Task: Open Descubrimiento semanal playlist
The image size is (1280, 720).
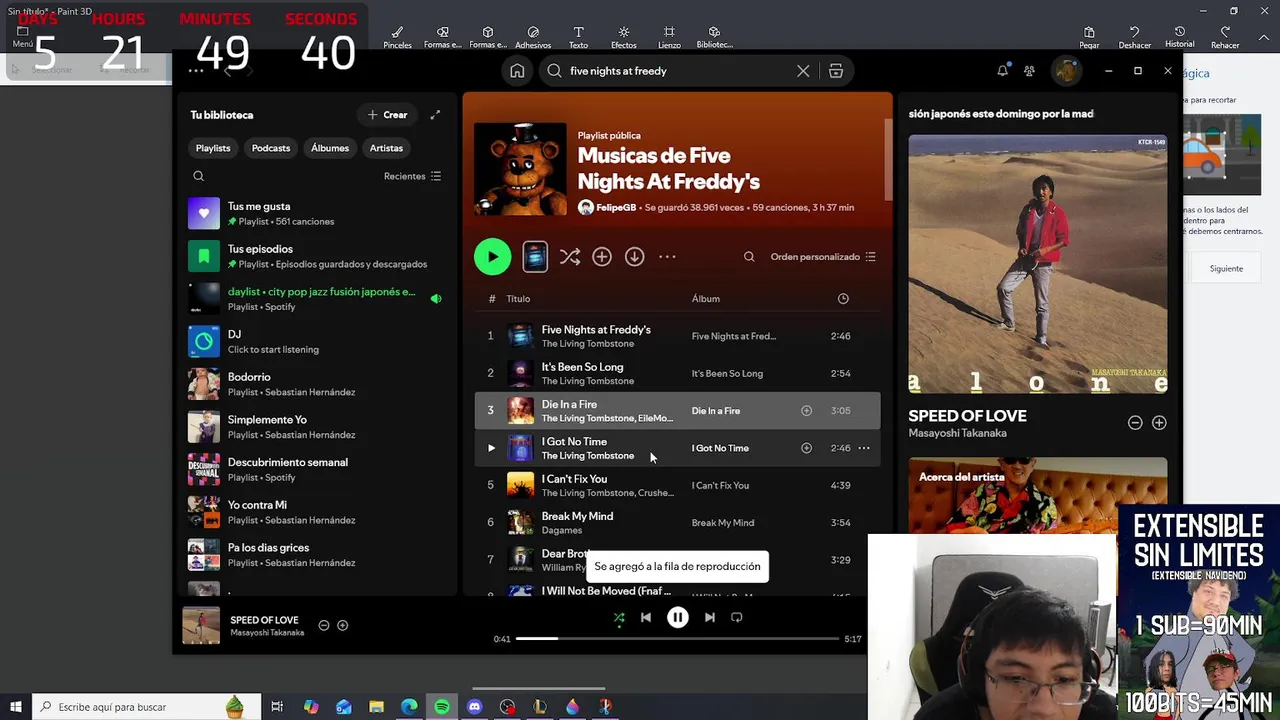Action: click(x=316, y=469)
